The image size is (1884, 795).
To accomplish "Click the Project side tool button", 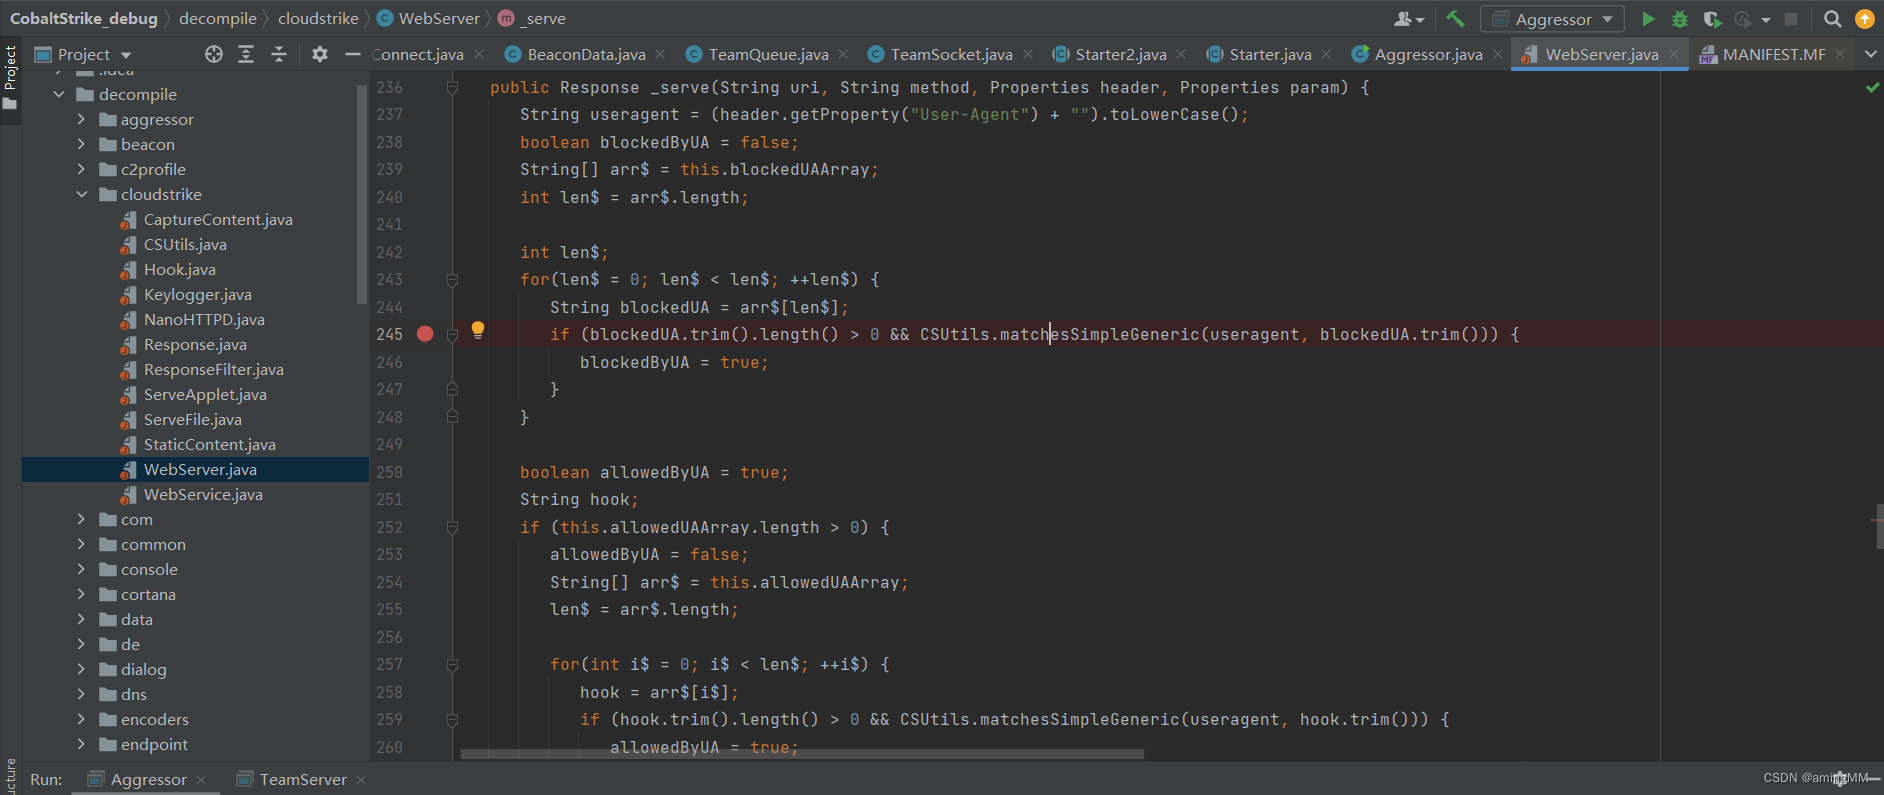I will pos(10,78).
